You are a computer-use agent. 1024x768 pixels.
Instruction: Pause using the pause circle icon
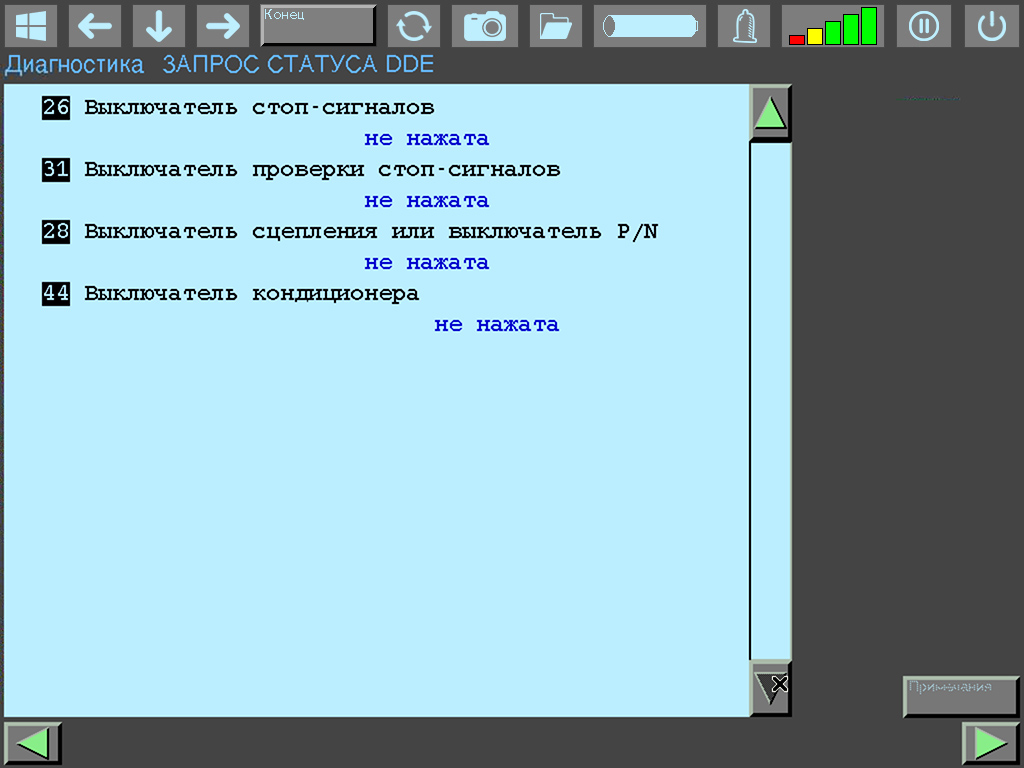tap(923, 26)
